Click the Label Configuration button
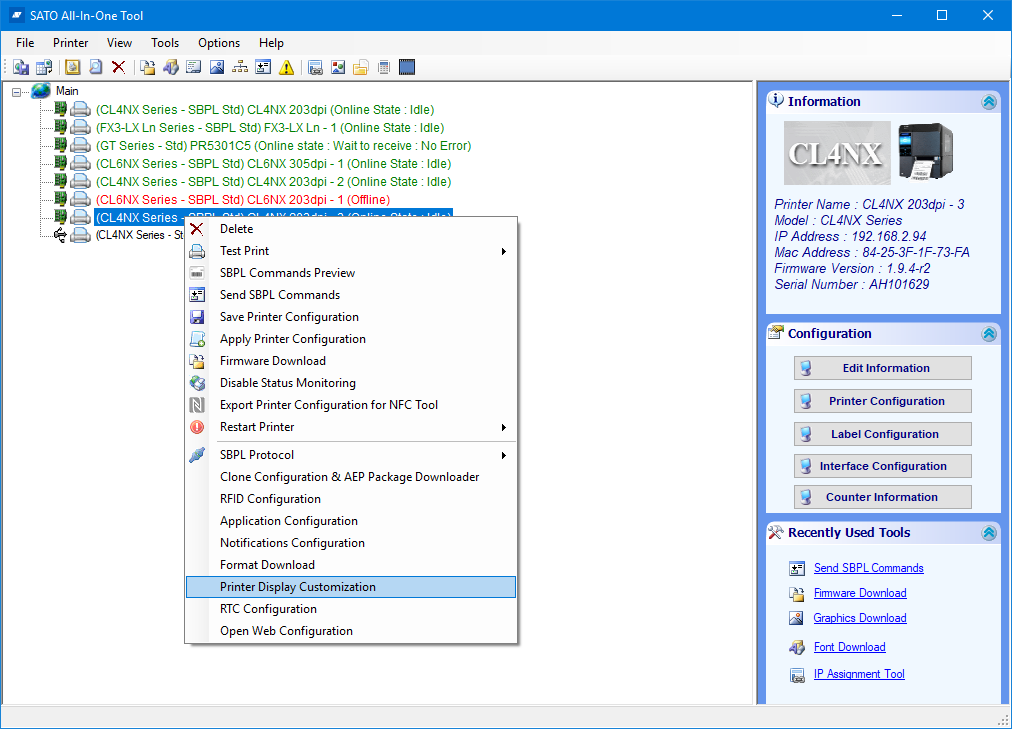 882,434
